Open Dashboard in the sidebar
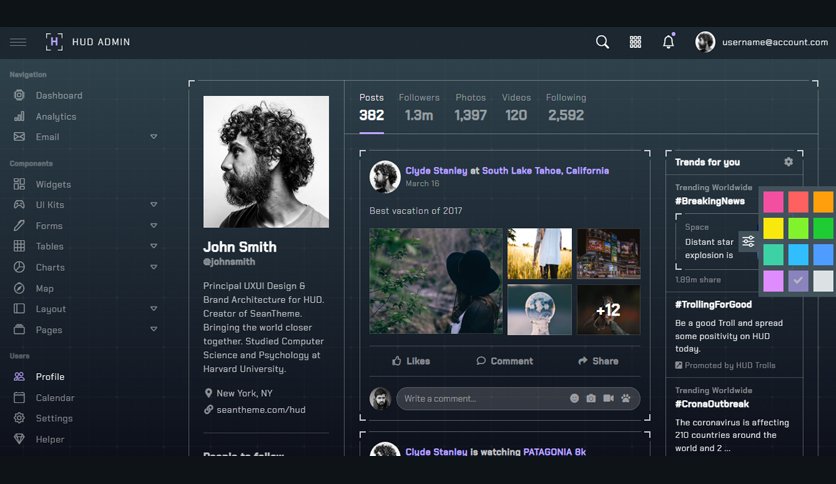This screenshot has height=484, width=836. 59,95
